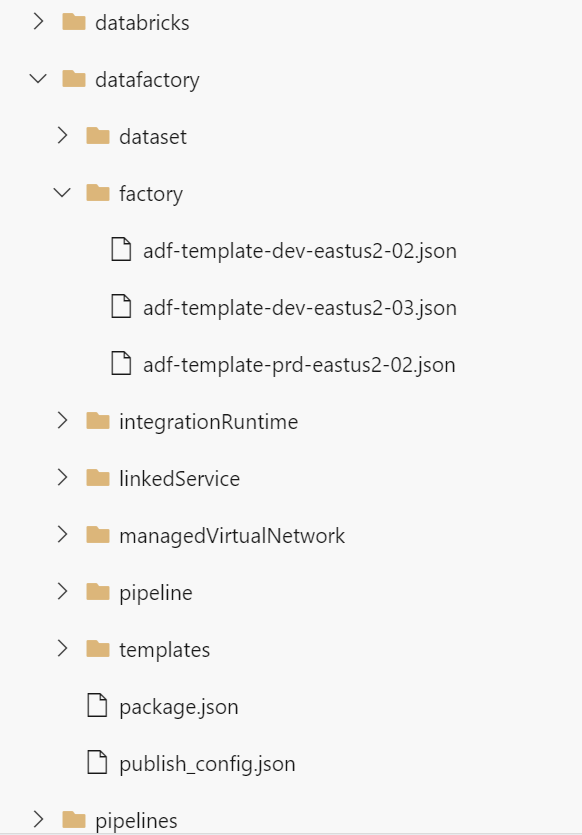The width and height of the screenshot is (582, 835).
Task: Click the file icon beside package.json
Action: (x=98, y=706)
